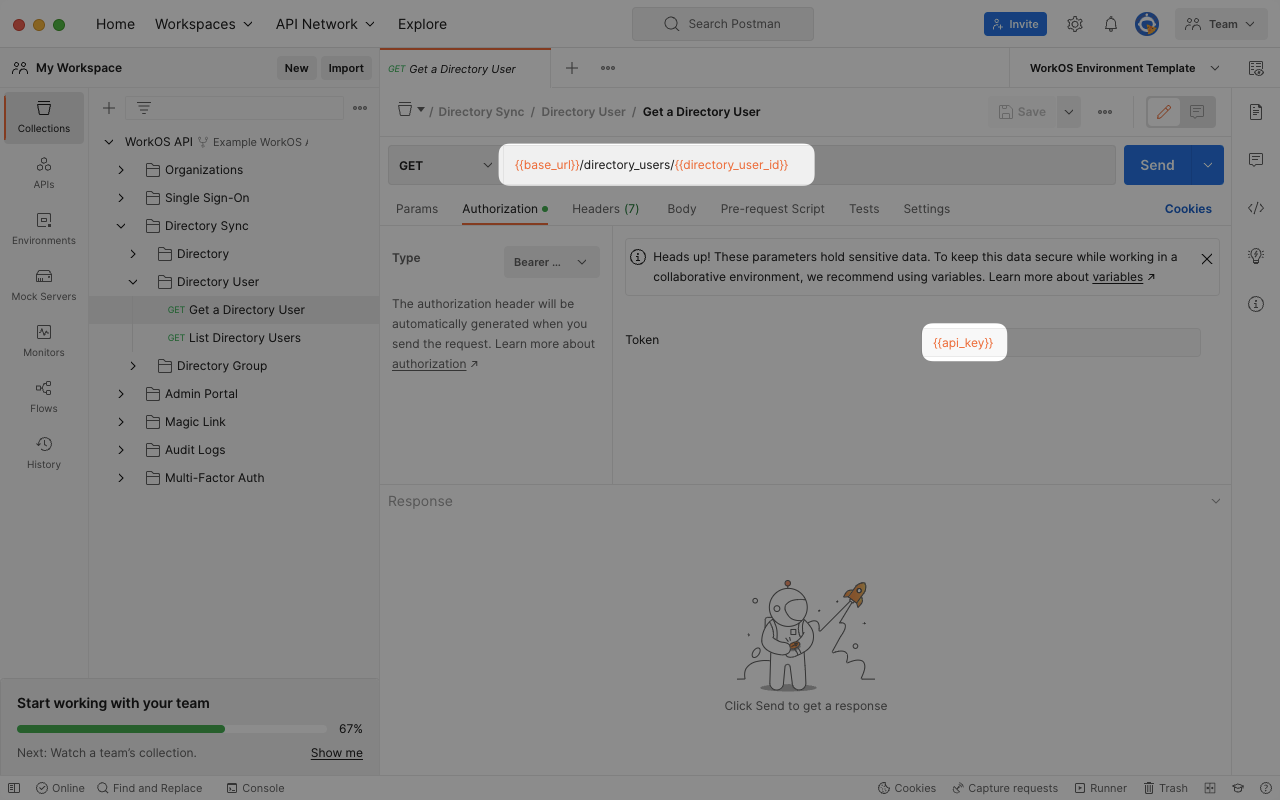Open the Workspaces menu
The height and width of the screenshot is (800, 1280).
click(204, 24)
